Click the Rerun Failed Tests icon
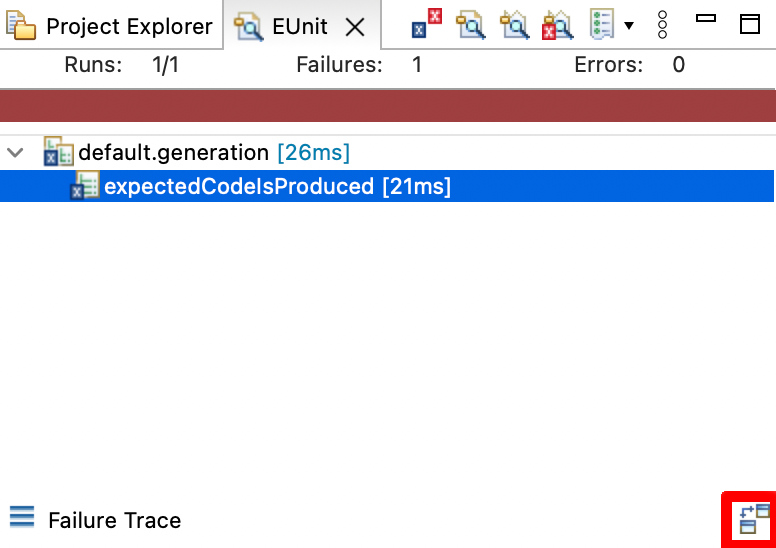The height and width of the screenshot is (548, 776). pyautogui.click(x=558, y=26)
